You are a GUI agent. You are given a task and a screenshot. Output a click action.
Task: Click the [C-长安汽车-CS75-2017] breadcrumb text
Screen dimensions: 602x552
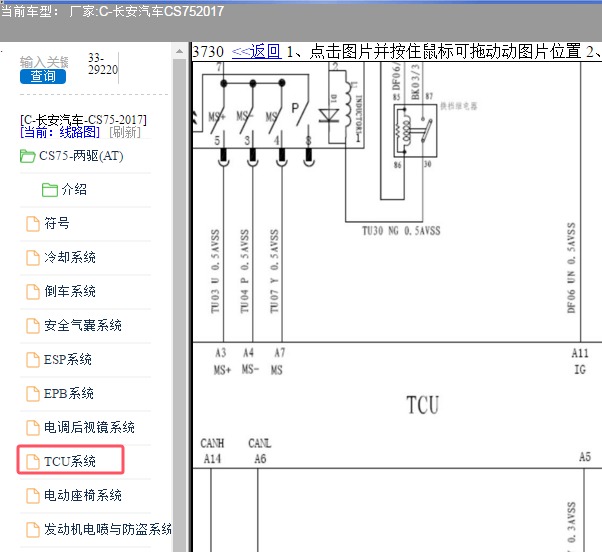(83, 120)
